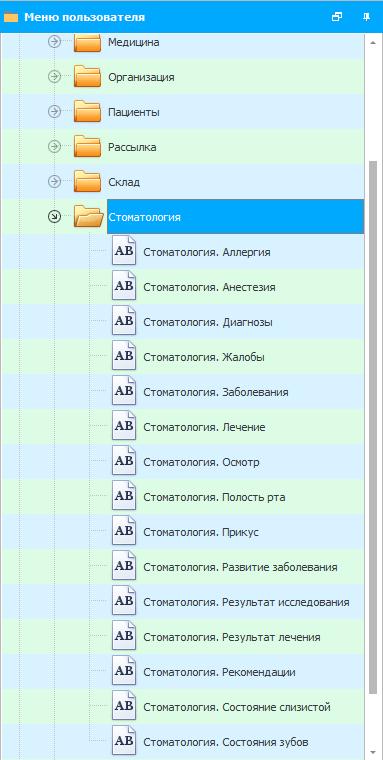
Task: Expand the Медицина tree node
Action: point(54,42)
